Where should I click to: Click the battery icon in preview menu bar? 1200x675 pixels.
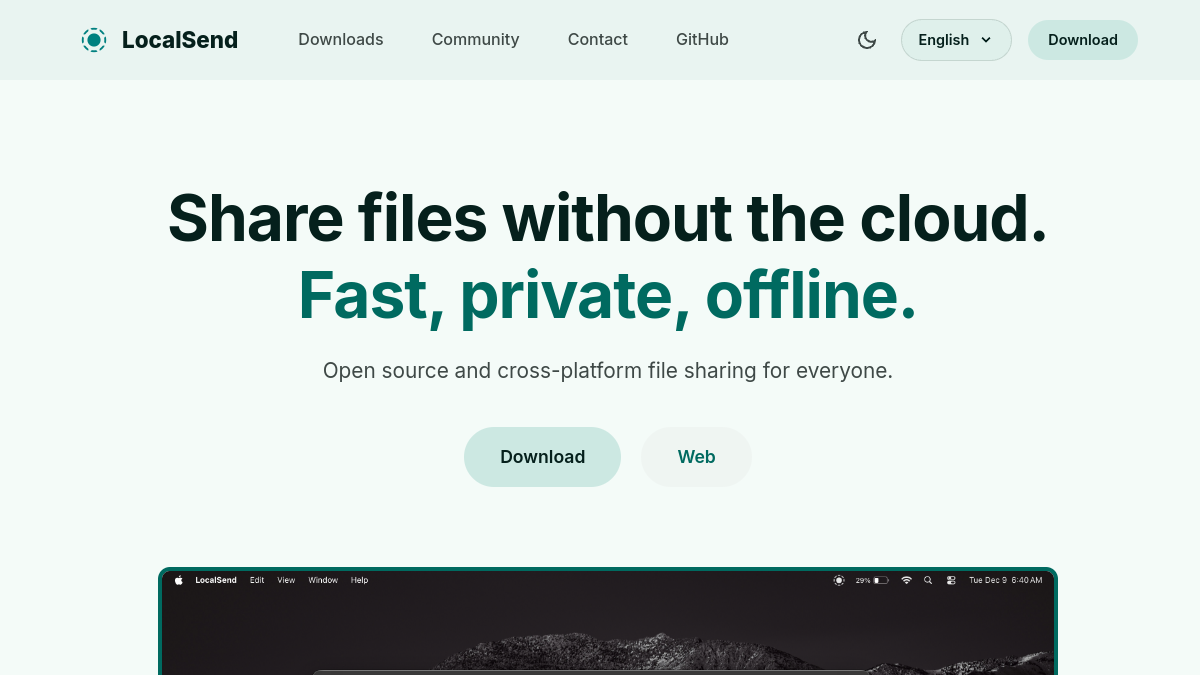point(881,580)
